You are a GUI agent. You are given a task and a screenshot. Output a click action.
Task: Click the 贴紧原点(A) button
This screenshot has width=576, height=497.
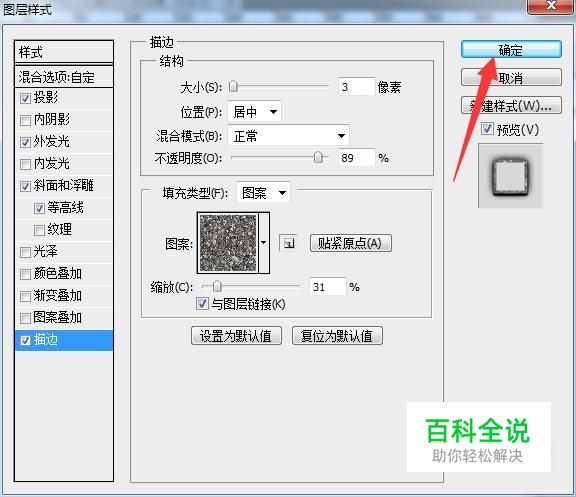point(351,243)
